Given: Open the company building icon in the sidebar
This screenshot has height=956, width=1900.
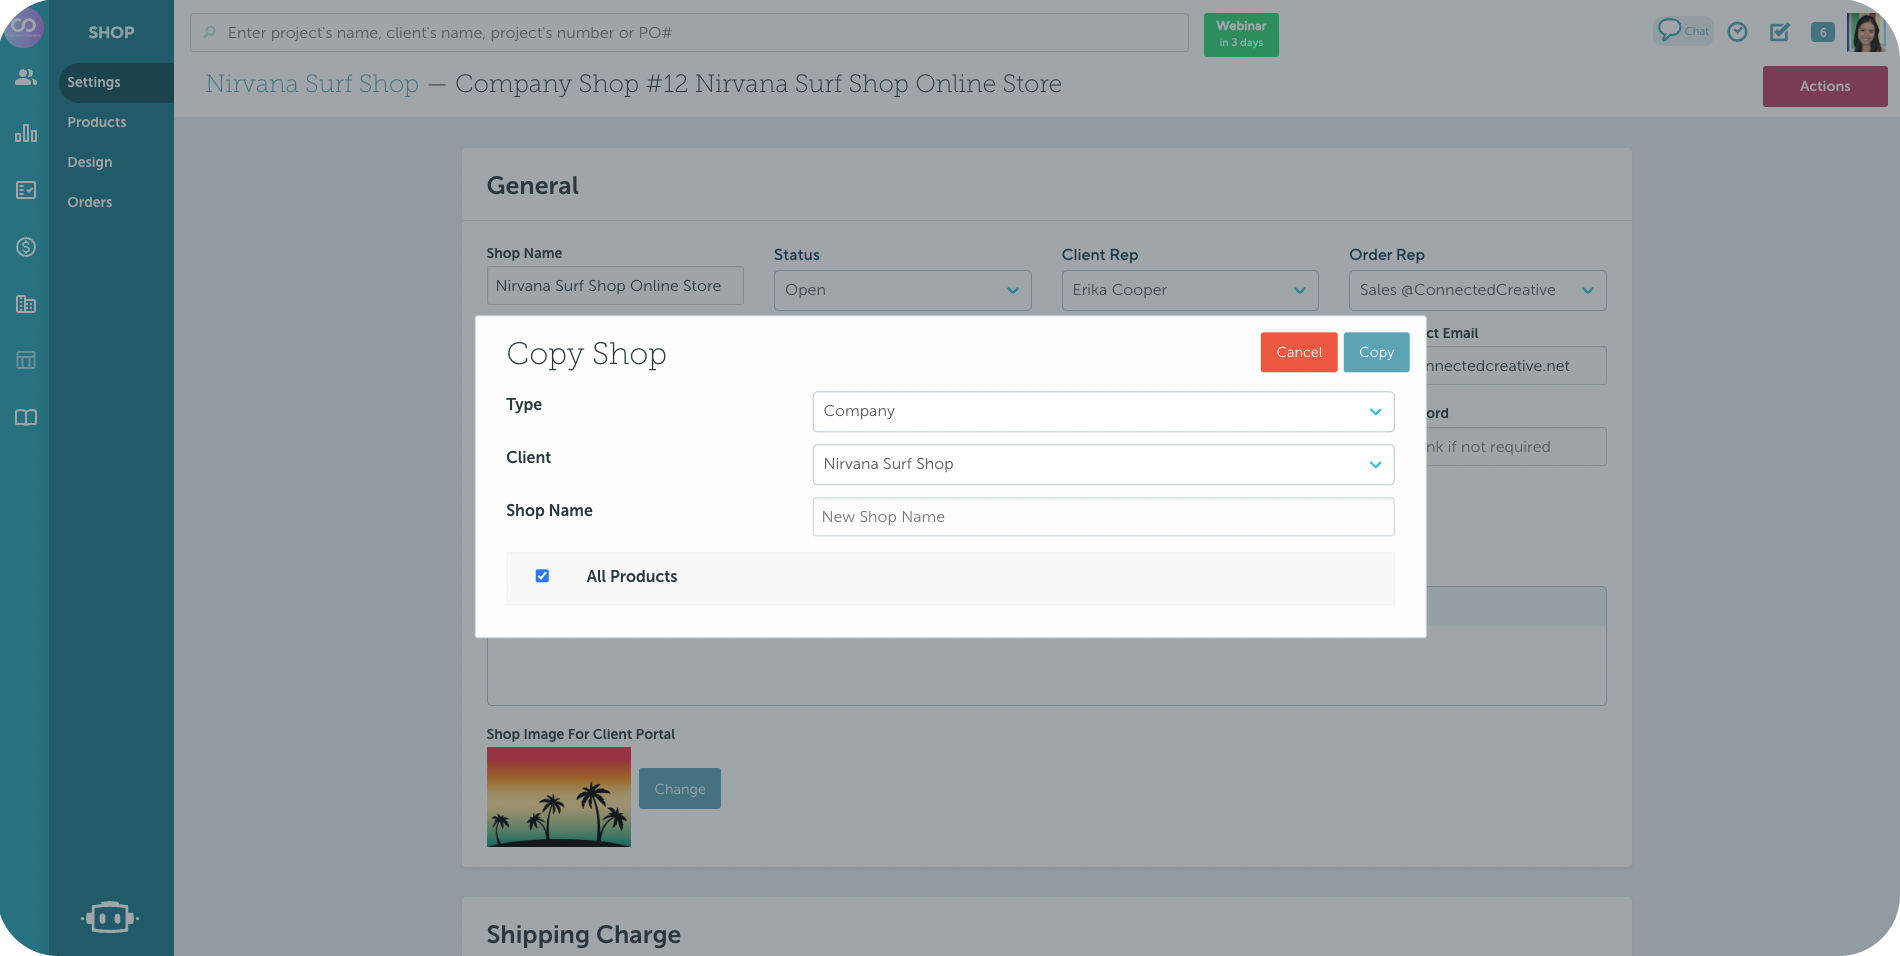Looking at the screenshot, I should [25, 304].
